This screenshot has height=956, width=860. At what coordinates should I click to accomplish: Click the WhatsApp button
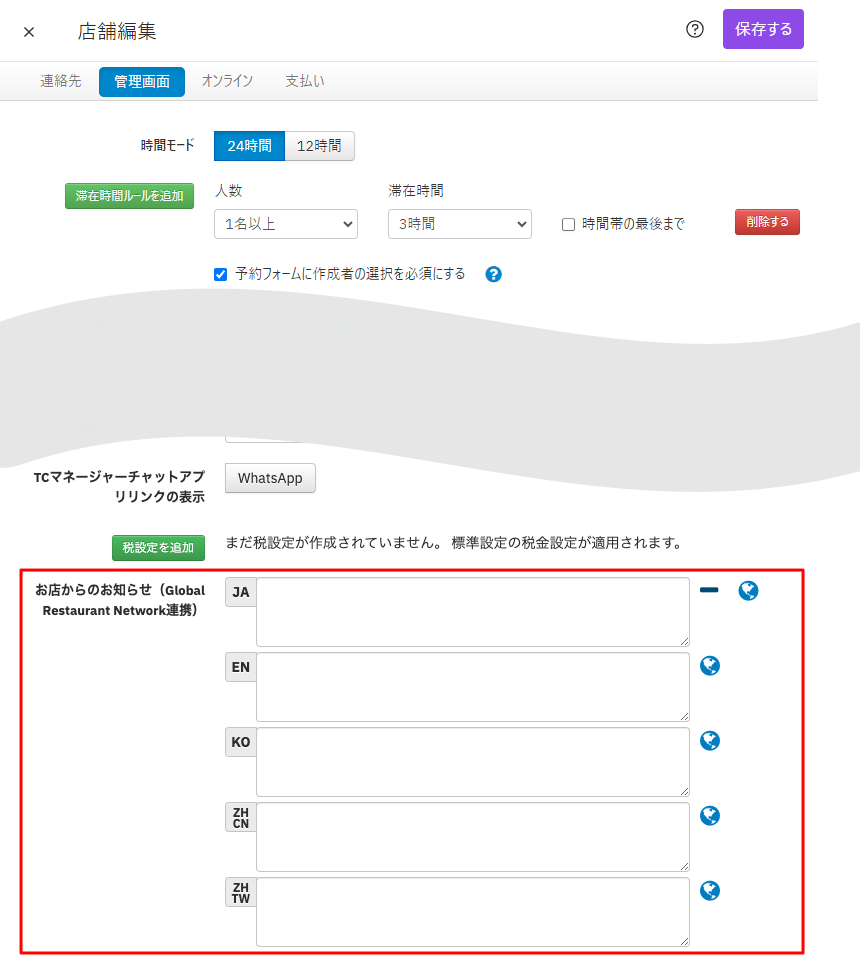point(270,478)
